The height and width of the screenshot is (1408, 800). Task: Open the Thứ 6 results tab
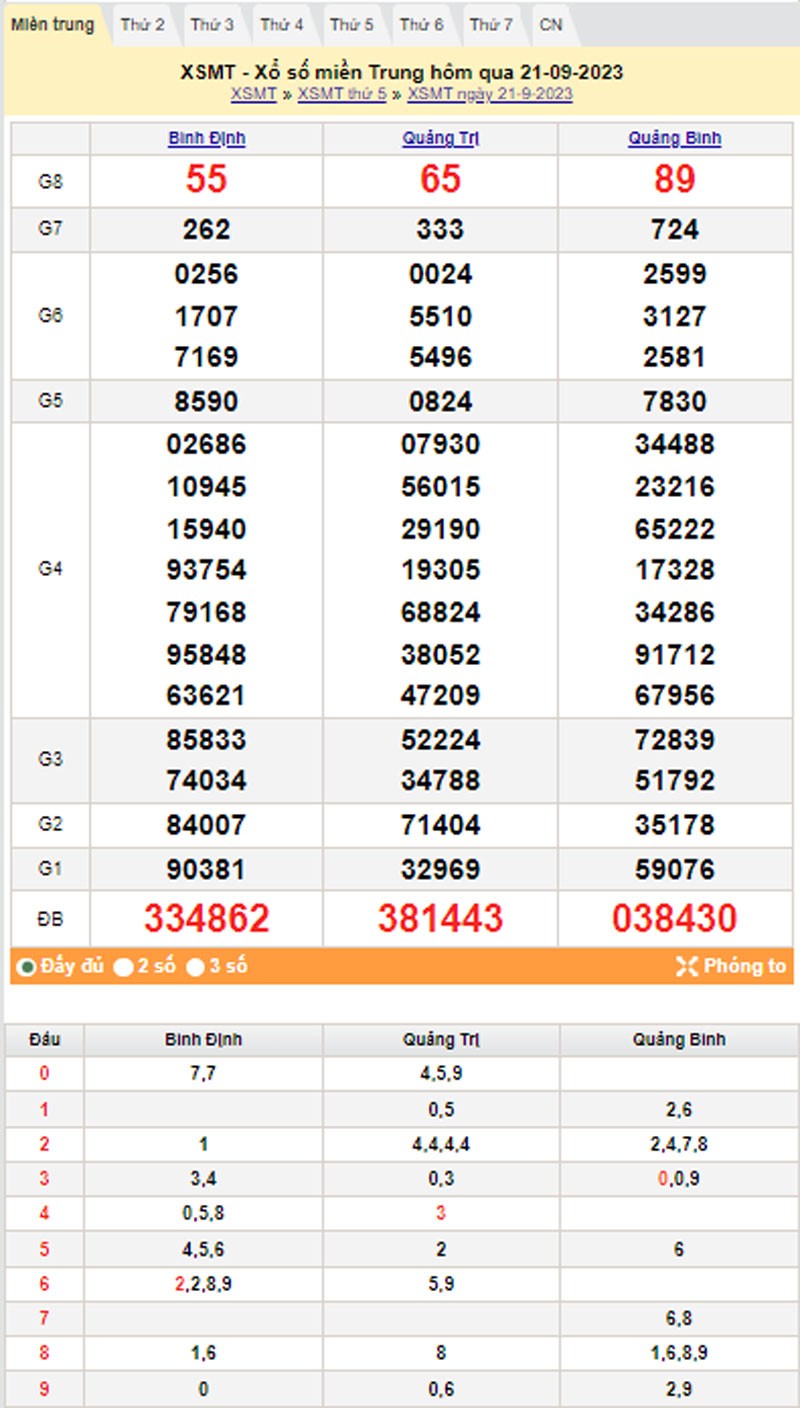coord(421,25)
